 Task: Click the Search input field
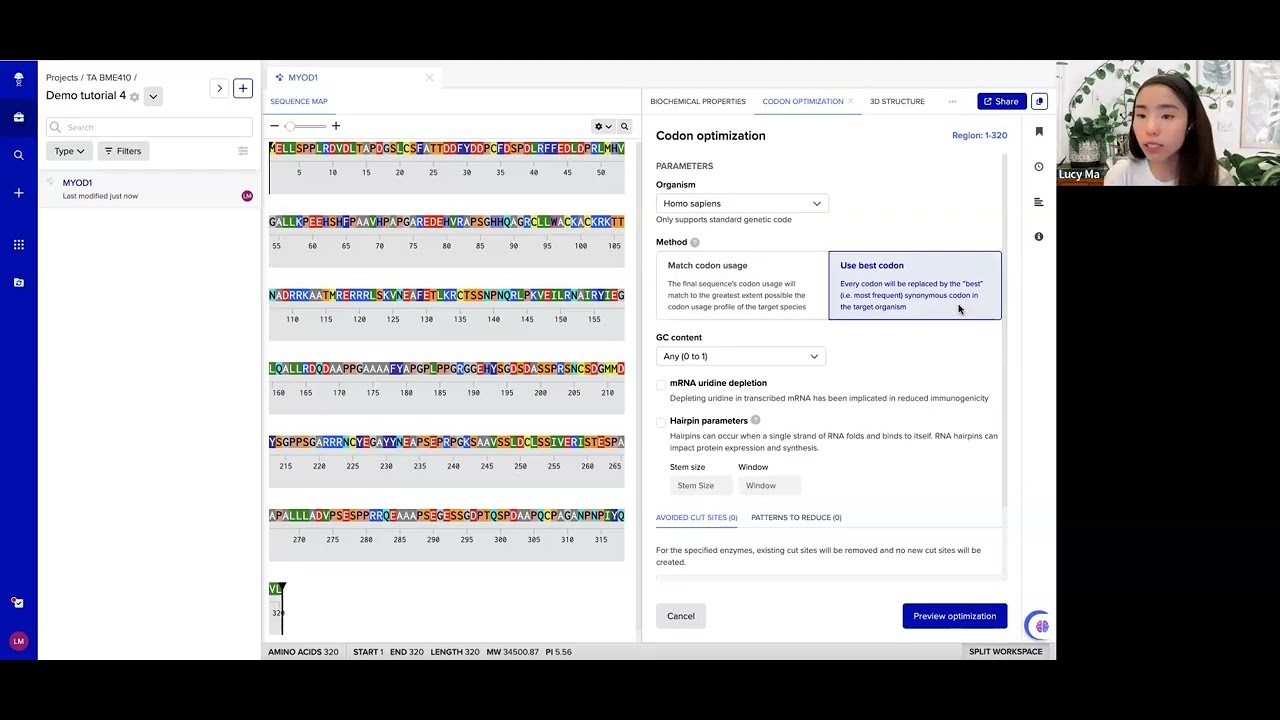(150, 127)
